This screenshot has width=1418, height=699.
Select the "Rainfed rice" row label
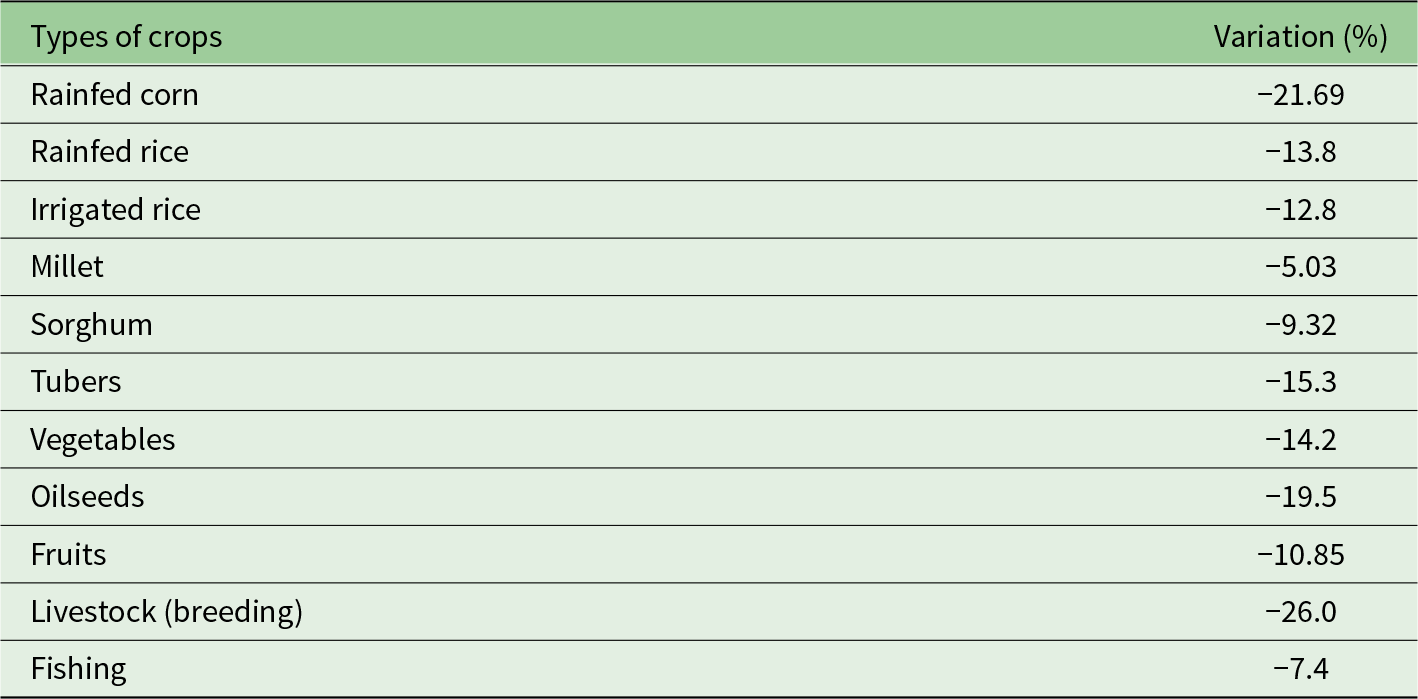110,152
